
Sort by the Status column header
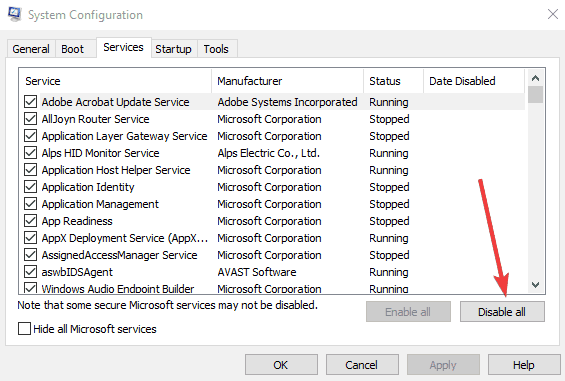(x=393, y=81)
